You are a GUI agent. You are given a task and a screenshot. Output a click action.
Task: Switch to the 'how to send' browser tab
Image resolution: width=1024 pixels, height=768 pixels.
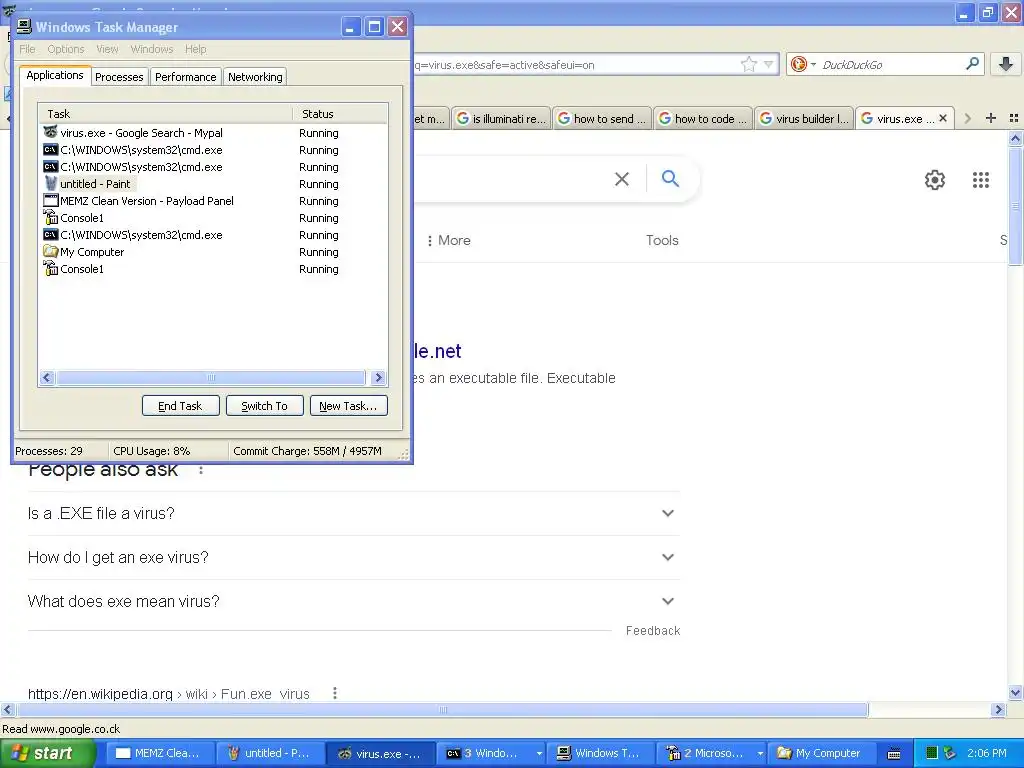coord(601,118)
